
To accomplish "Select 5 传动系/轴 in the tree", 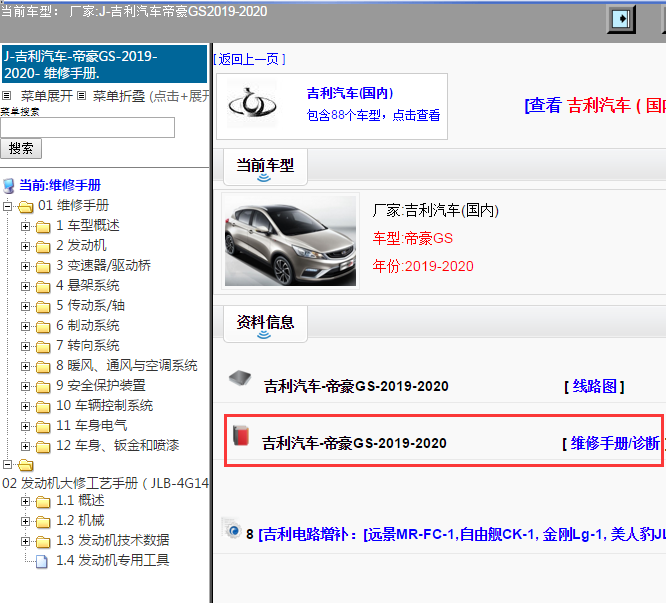I will click(x=90, y=305).
